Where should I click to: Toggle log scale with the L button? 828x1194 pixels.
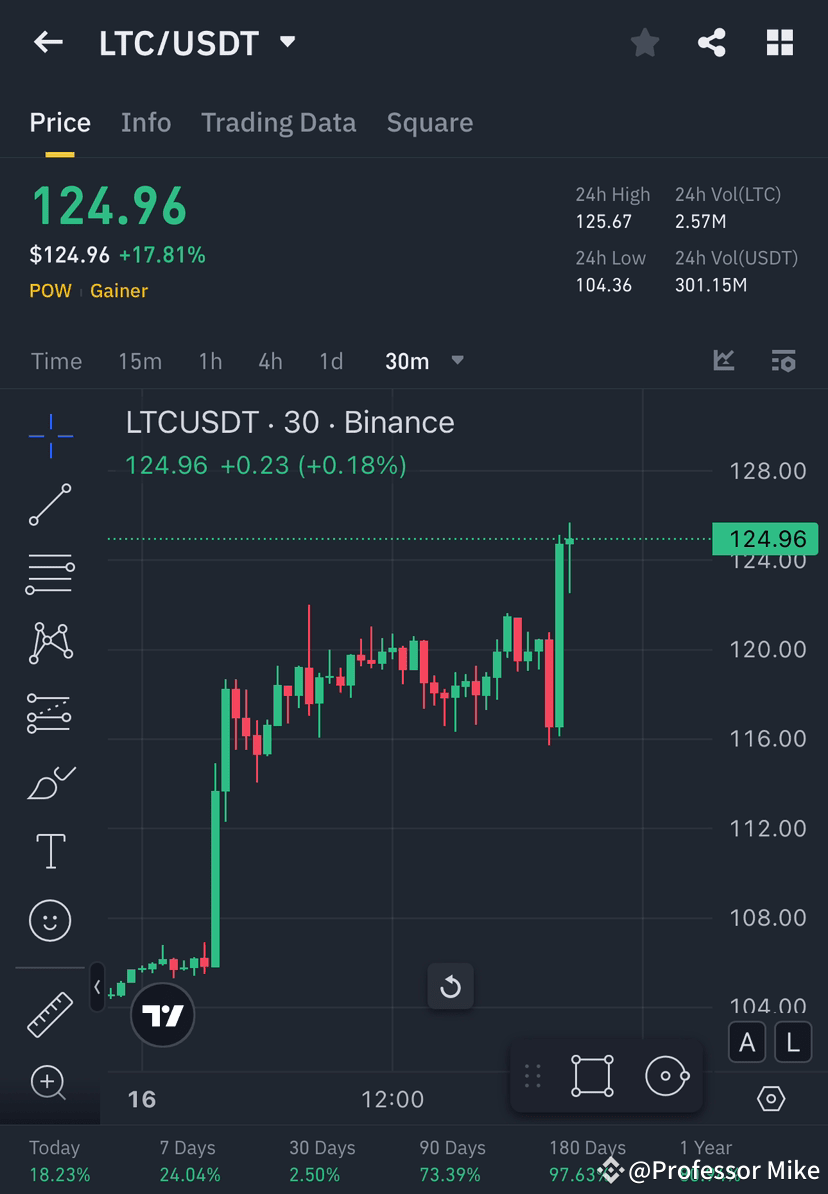(791, 1042)
